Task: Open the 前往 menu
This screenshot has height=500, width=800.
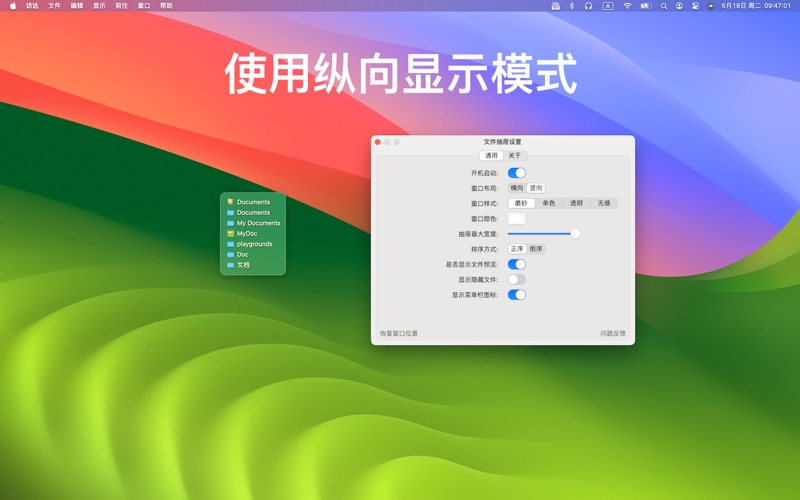Action: [x=121, y=6]
